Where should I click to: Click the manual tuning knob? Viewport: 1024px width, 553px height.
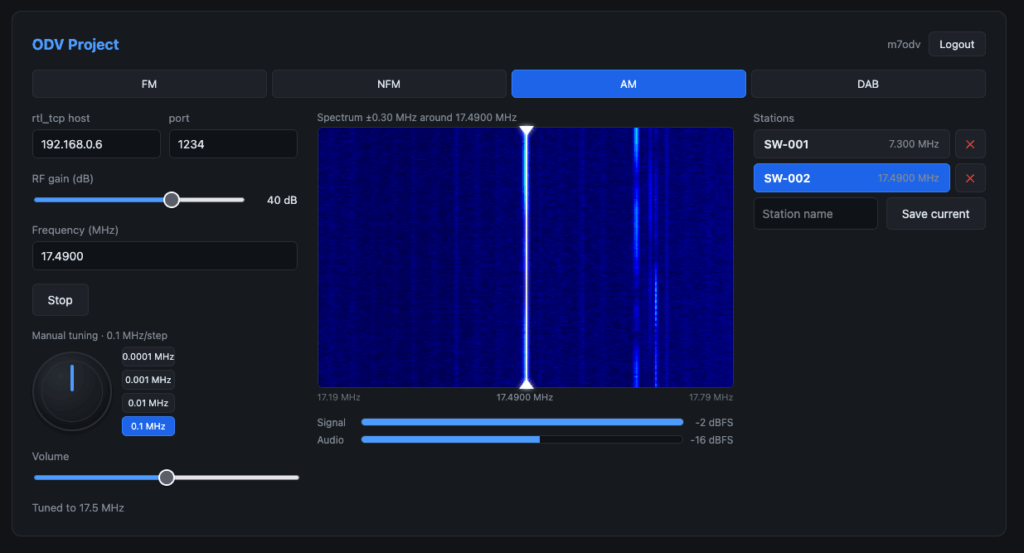click(x=72, y=391)
